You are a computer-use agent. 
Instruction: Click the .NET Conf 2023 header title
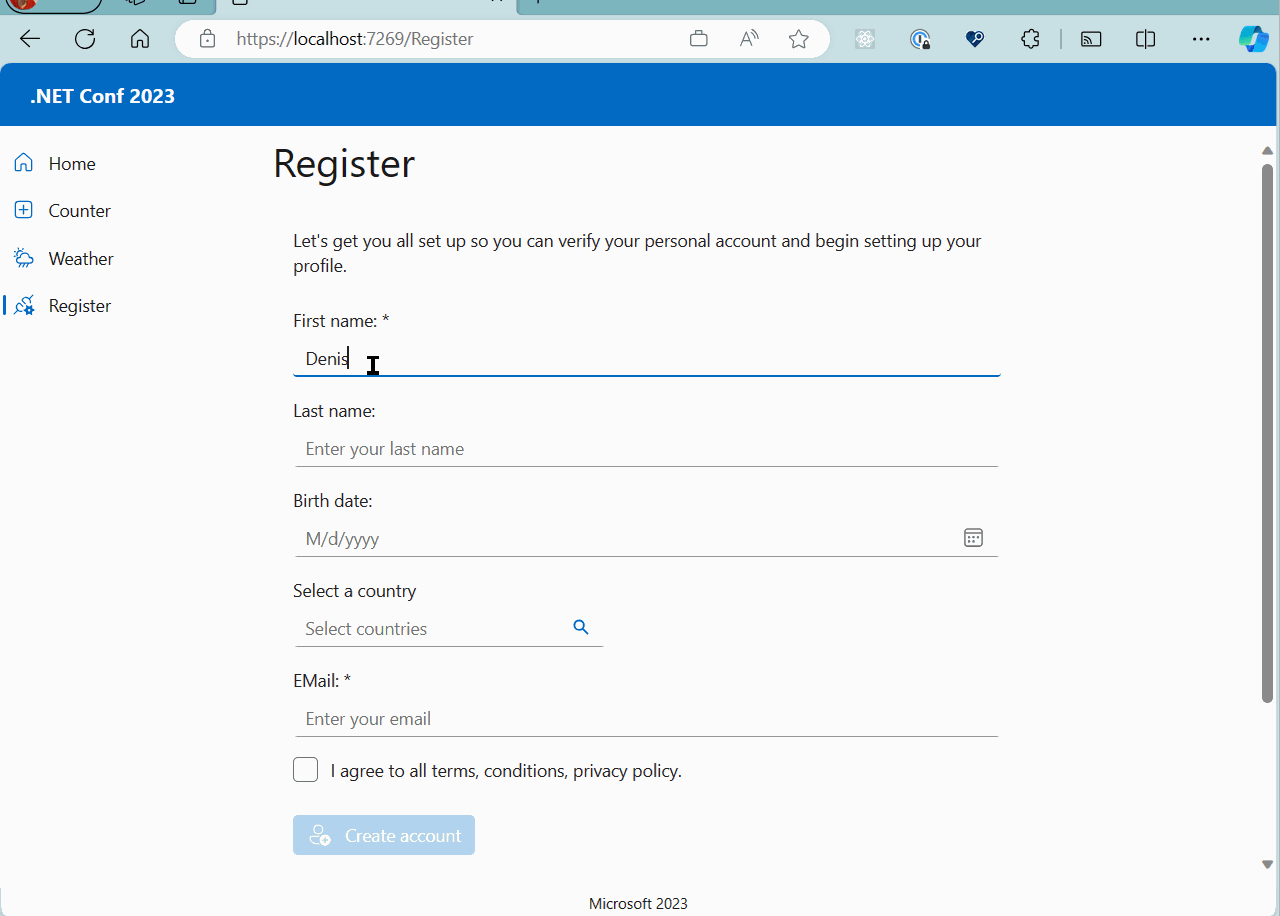pyautogui.click(x=102, y=96)
